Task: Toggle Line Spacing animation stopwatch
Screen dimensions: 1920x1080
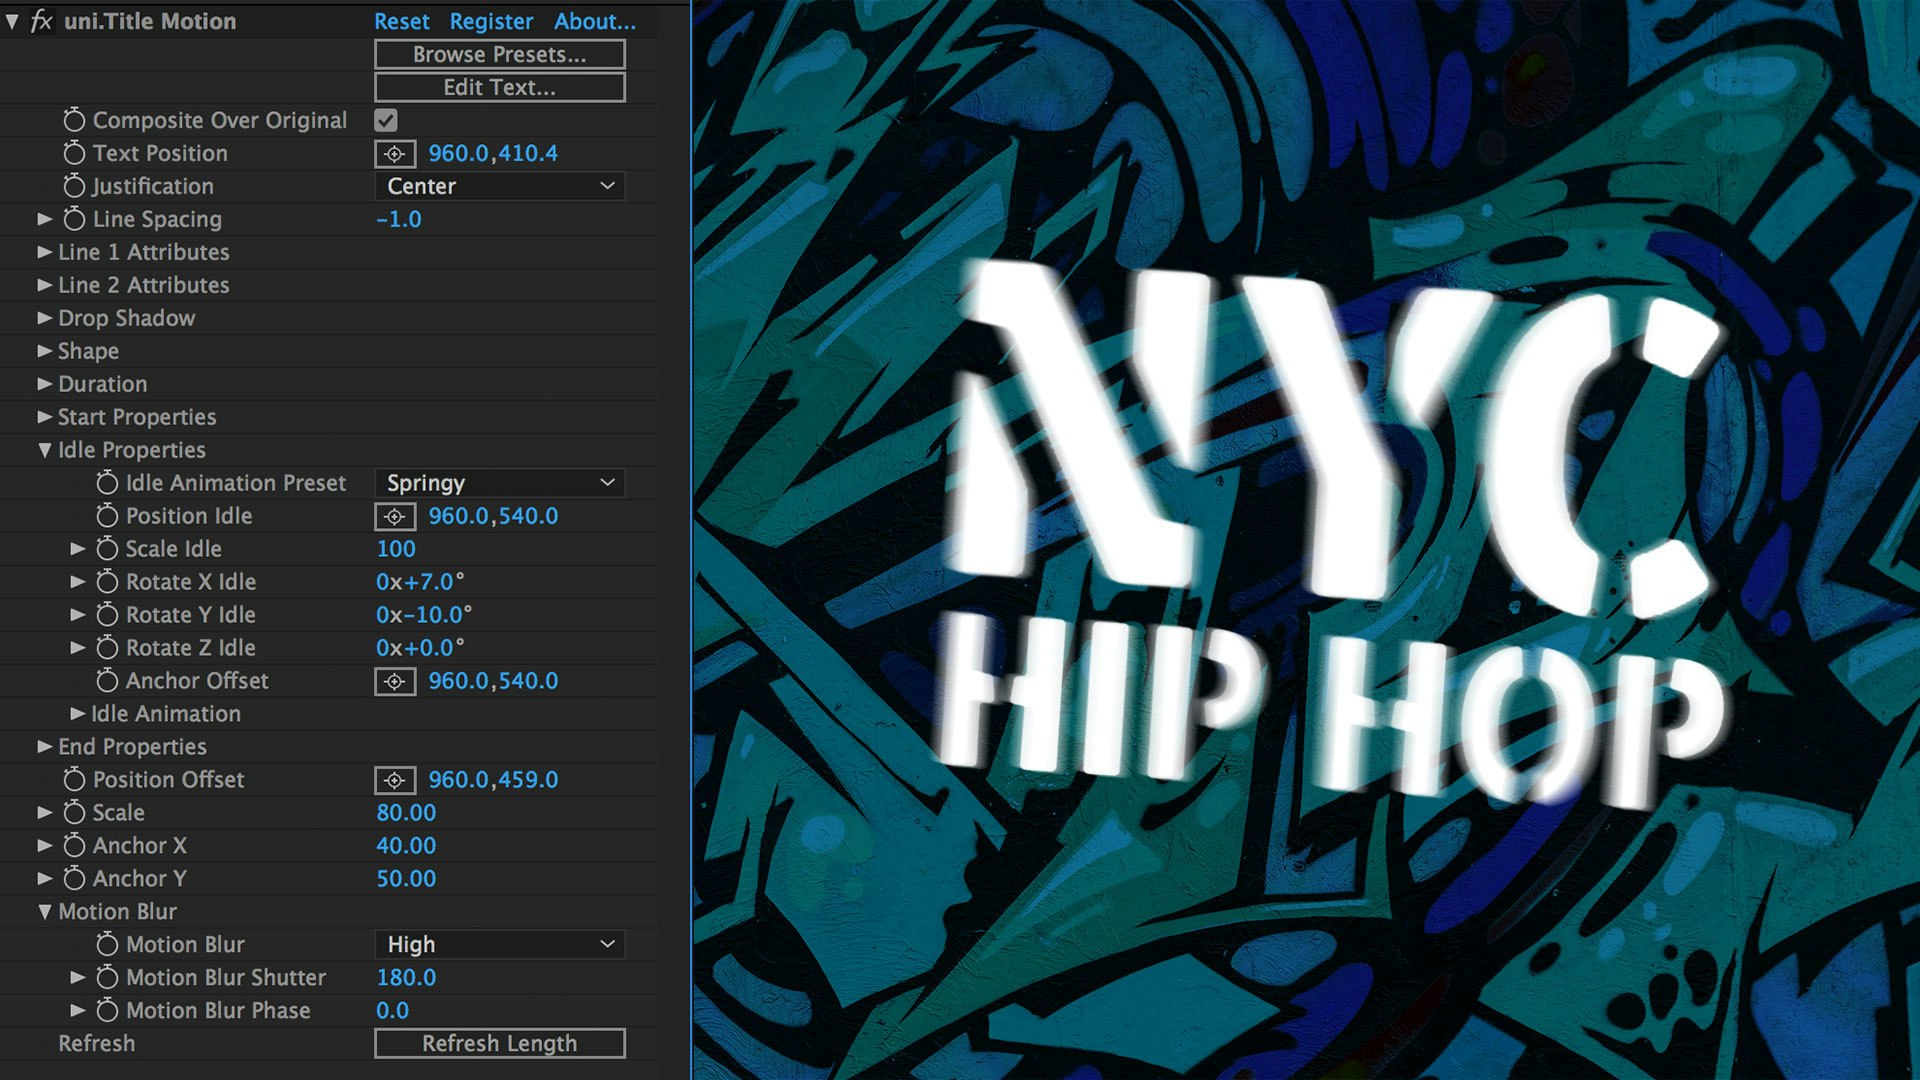Action: click(x=74, y=219)
